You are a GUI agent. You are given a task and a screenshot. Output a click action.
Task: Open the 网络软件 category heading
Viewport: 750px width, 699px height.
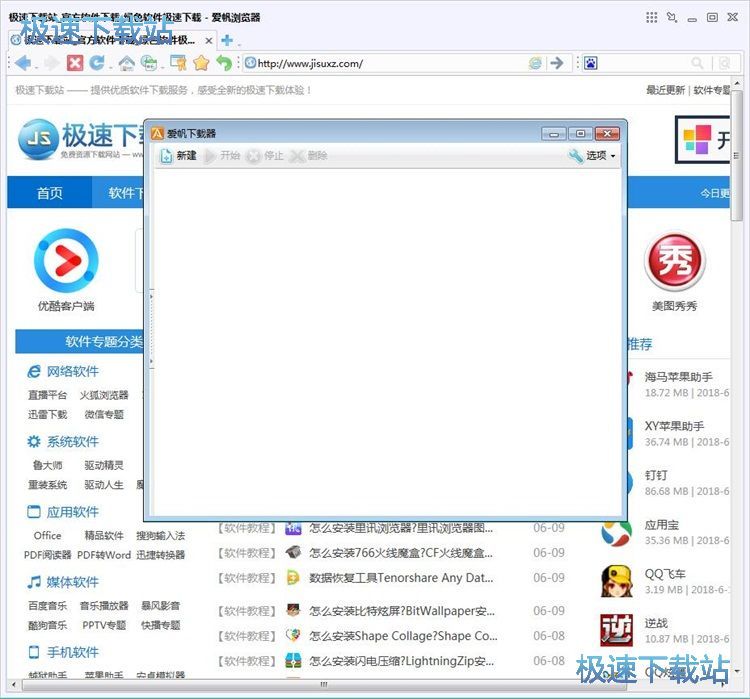(63, 371)
